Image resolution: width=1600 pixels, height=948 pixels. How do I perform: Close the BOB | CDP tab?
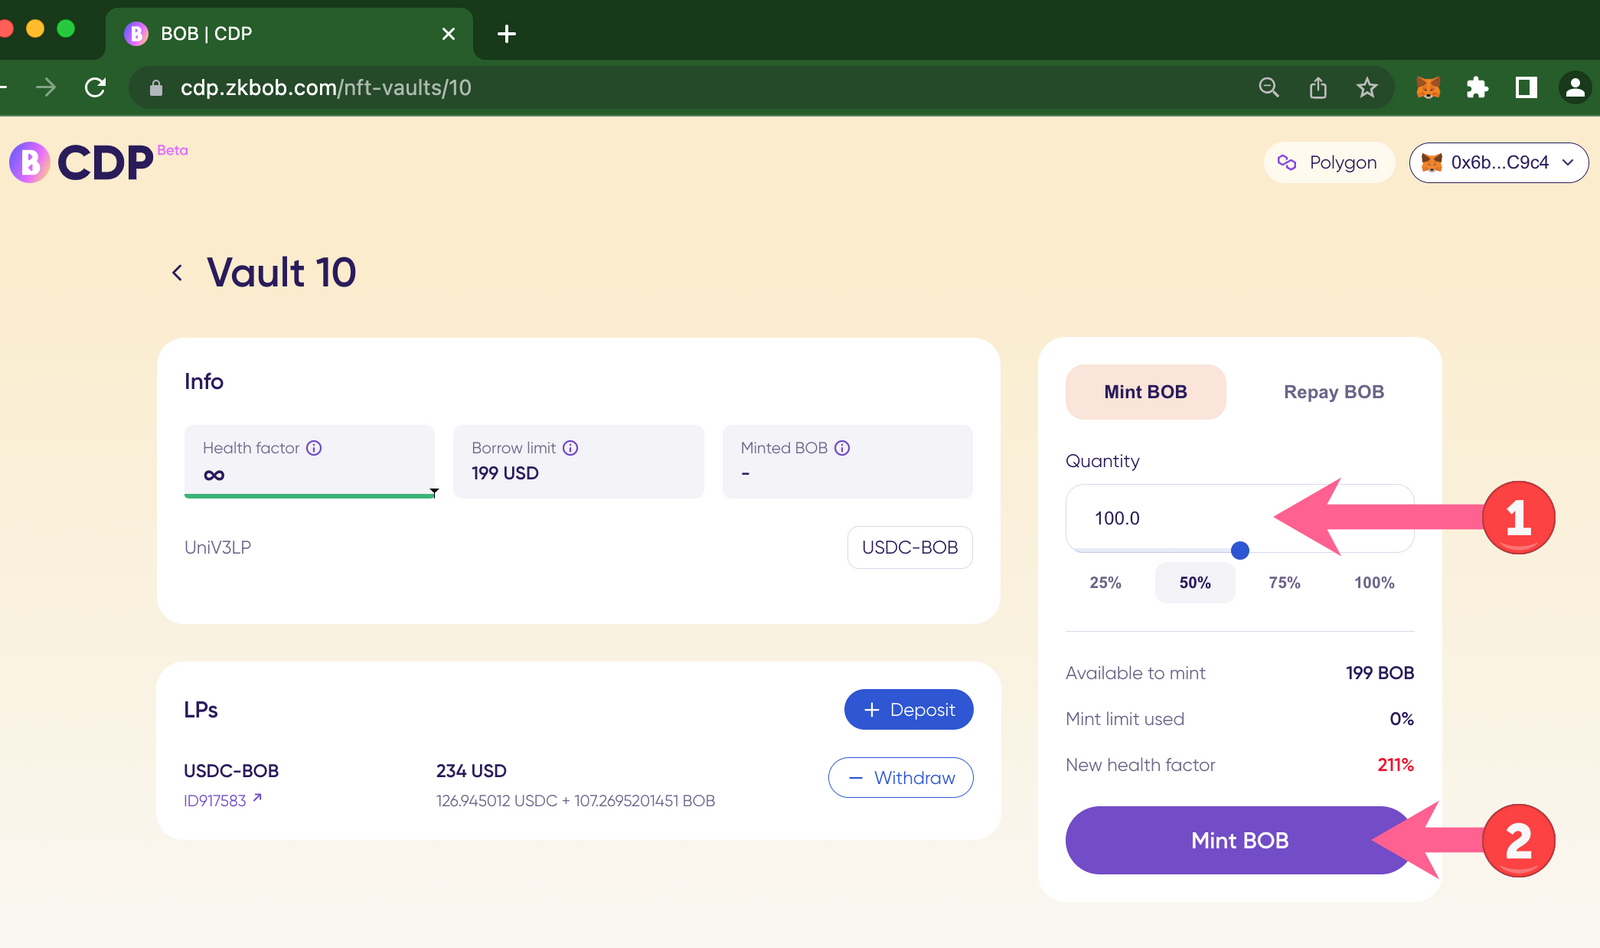(x=449, y=34)
